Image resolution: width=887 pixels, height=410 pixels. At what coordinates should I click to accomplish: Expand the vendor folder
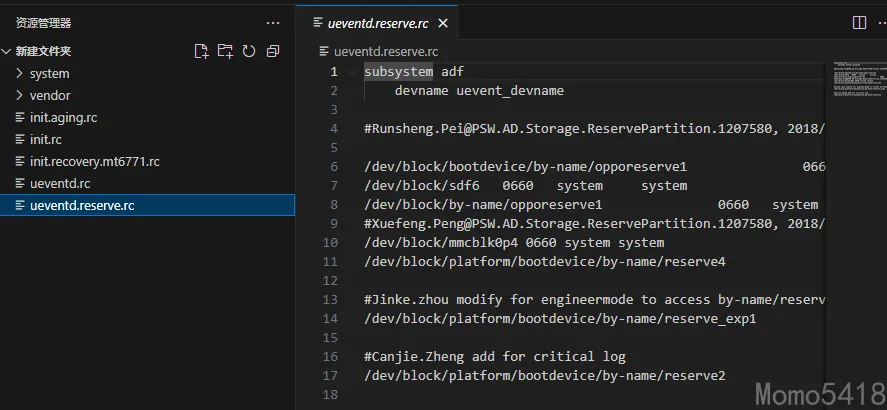click(x=50, y=95)
